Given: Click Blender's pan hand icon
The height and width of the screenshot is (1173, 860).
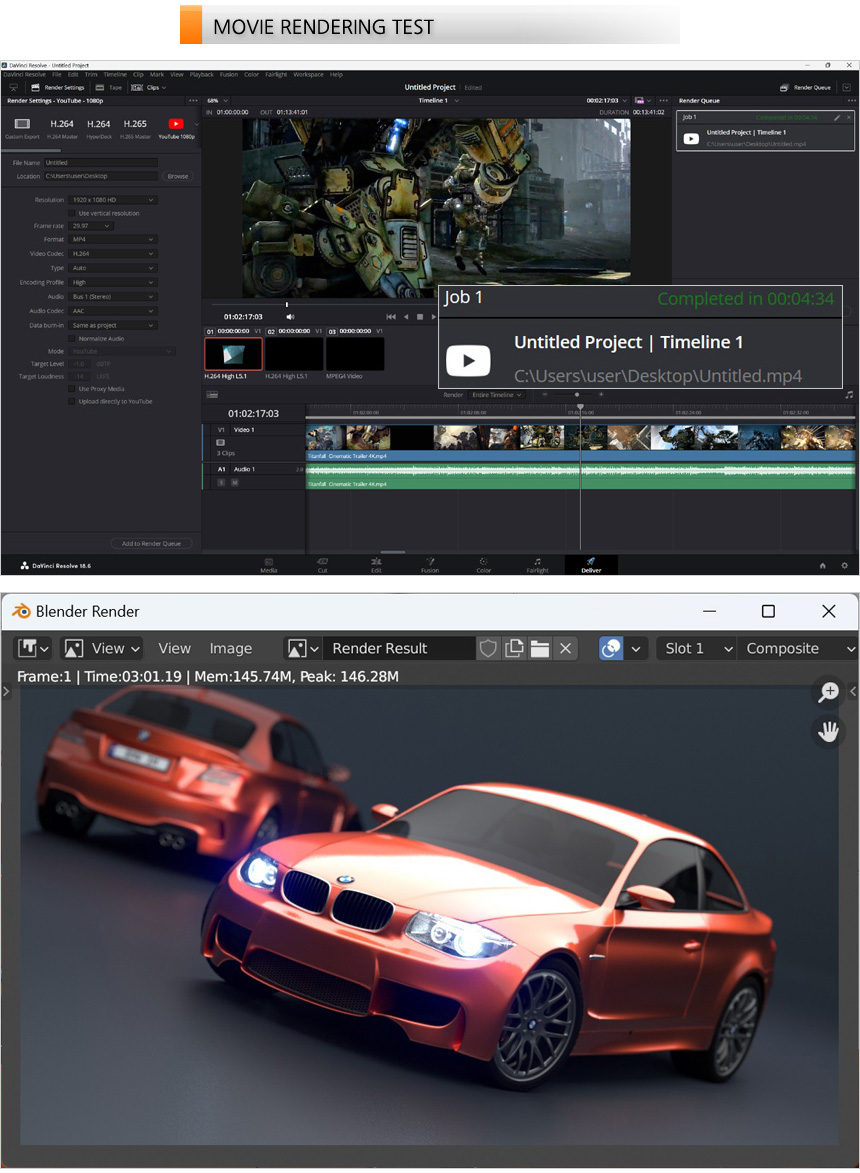Looking at the screenshot, I should (x=829, y=731).
